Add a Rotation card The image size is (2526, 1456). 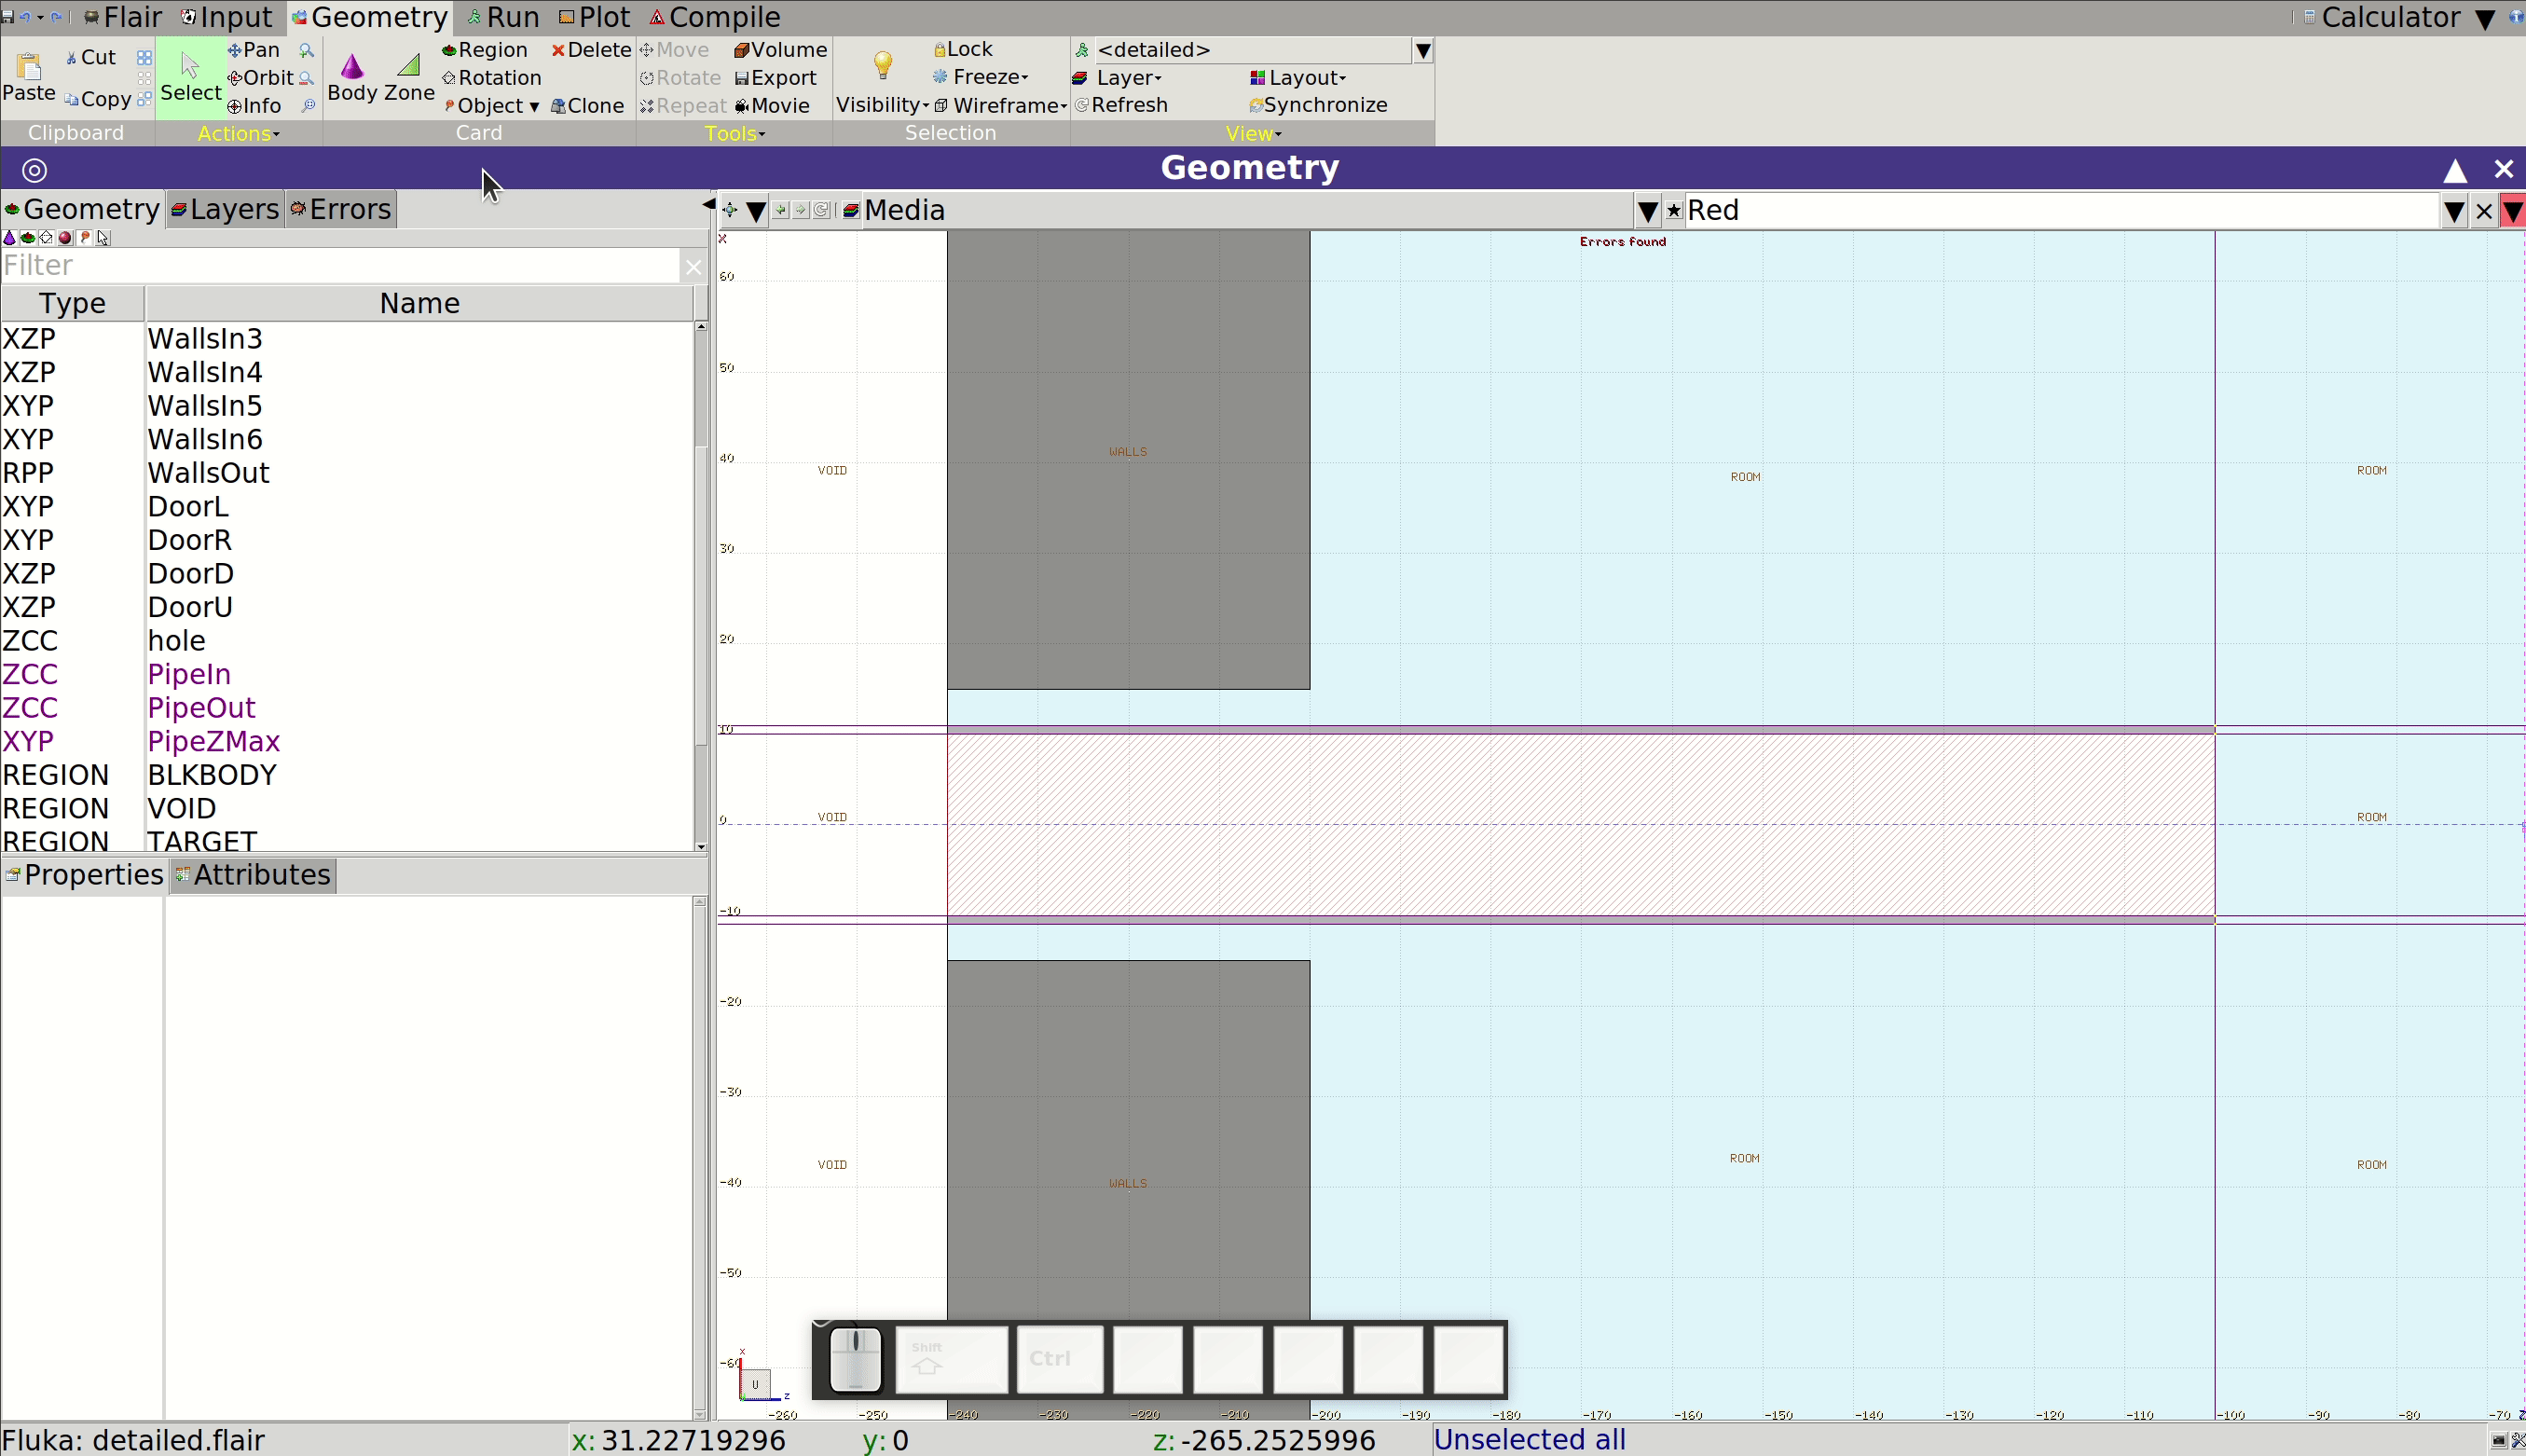point(492,78)
